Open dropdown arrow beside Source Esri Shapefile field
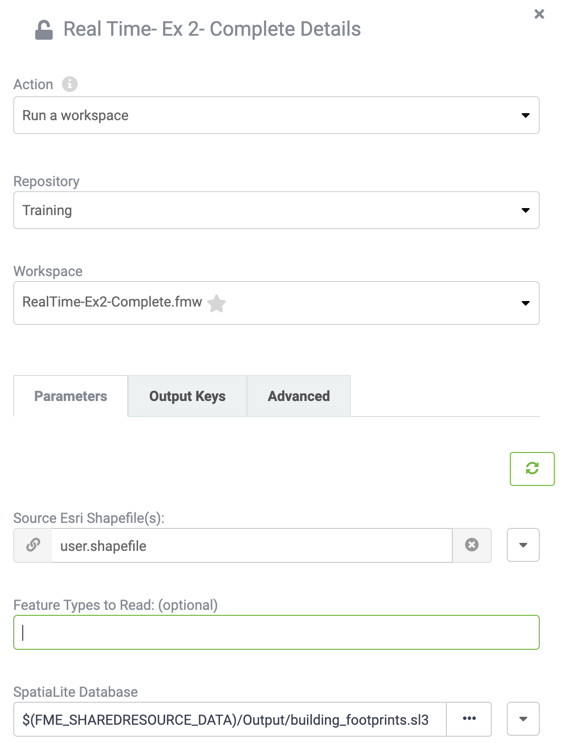Image resolution: width=568 pixels, height=751 pixels. pyautogui.click(x=523, y=545)
